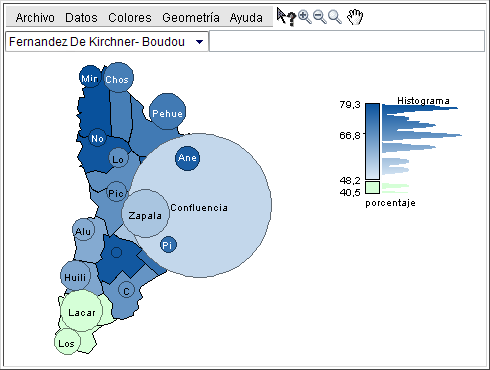The width and height of the screenshot is (490, 370).
Task: Expand the Fernandez De Kirchner- Boudou dropdown arrow
Action: pyautogui.click(x=199, y=42)
